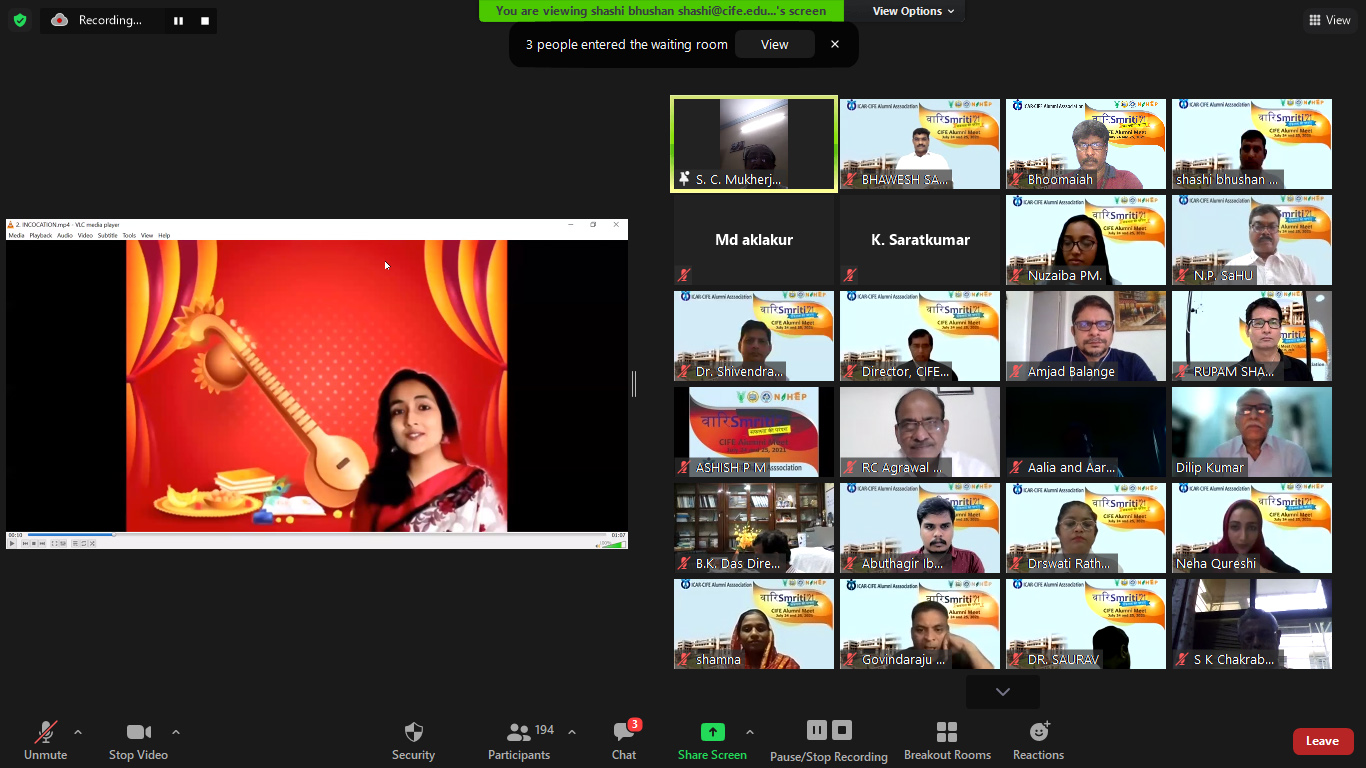Click View in the waiting room notification
This screenshot has width=1366, height=768.
774,44
